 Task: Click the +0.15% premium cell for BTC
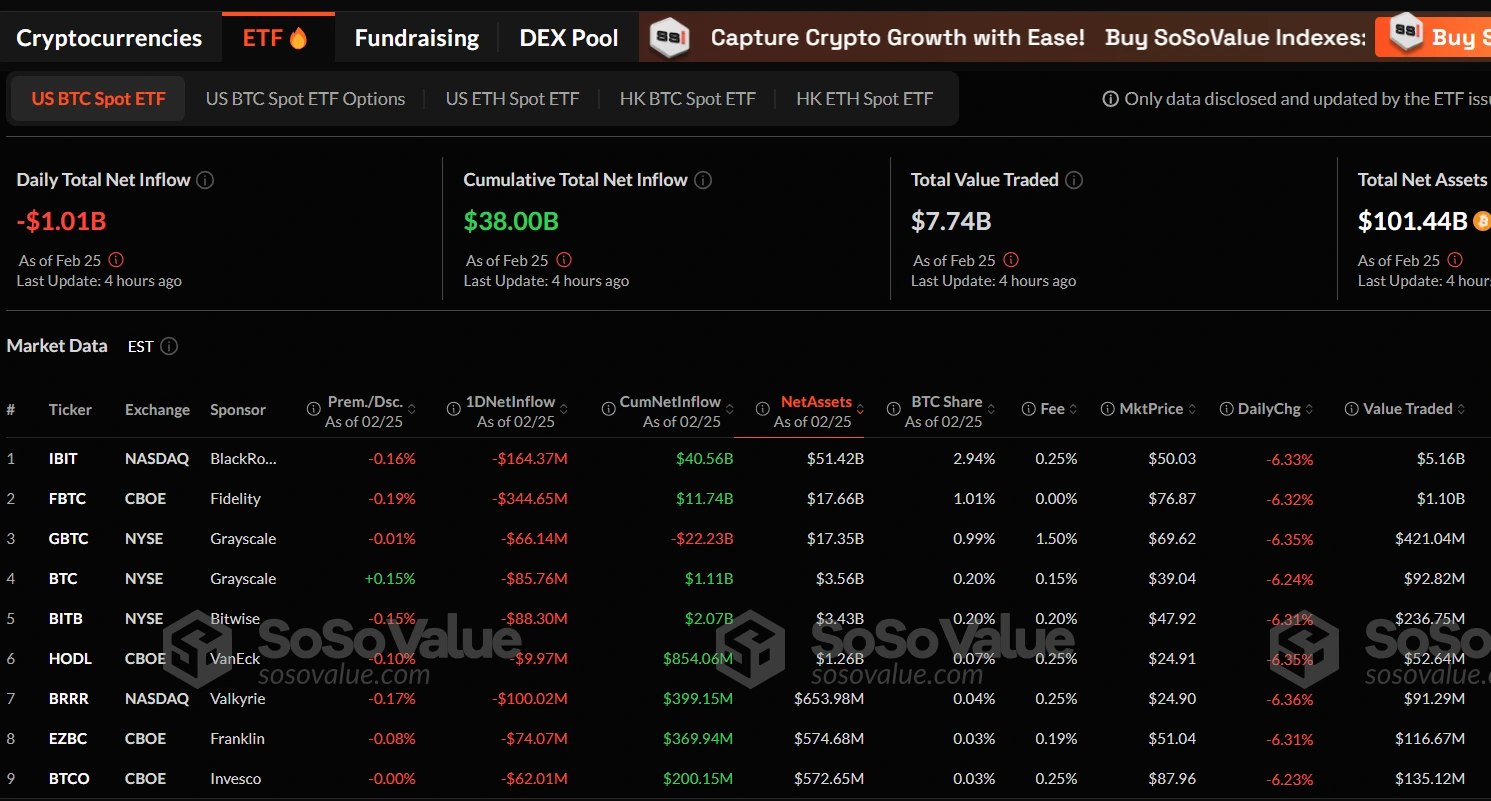click(390, 579)
